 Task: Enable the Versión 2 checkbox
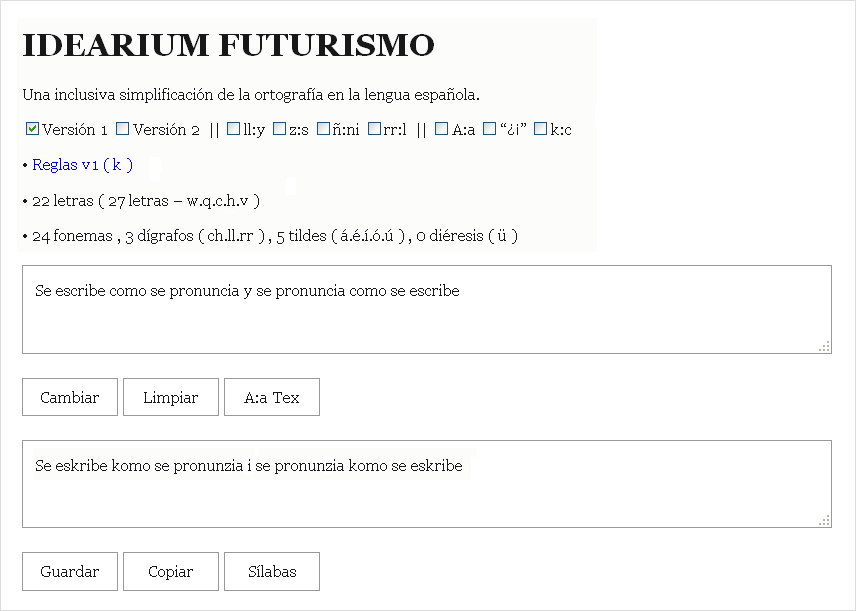pos(123,129)
